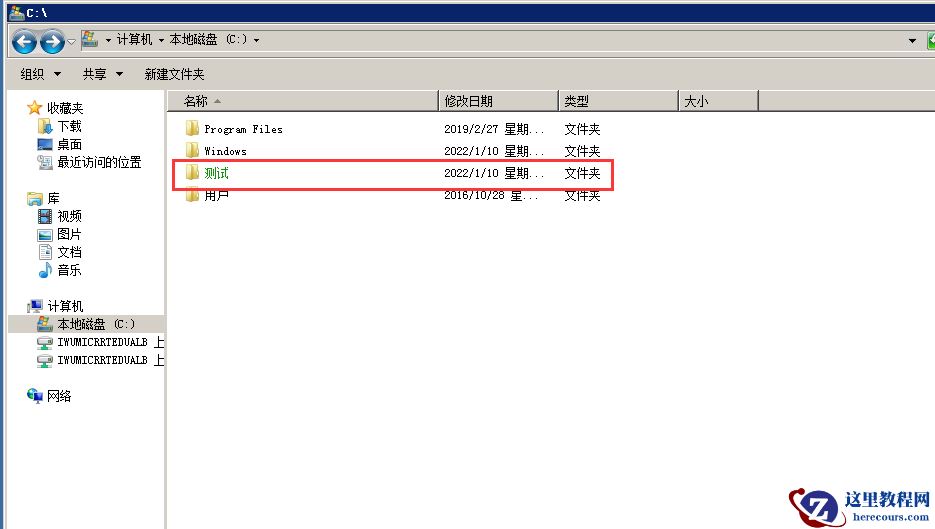The image size is (935, 529).
Task: Expand the arrow before 计算机 breadcrumb
Action: (x=108, y=40)
